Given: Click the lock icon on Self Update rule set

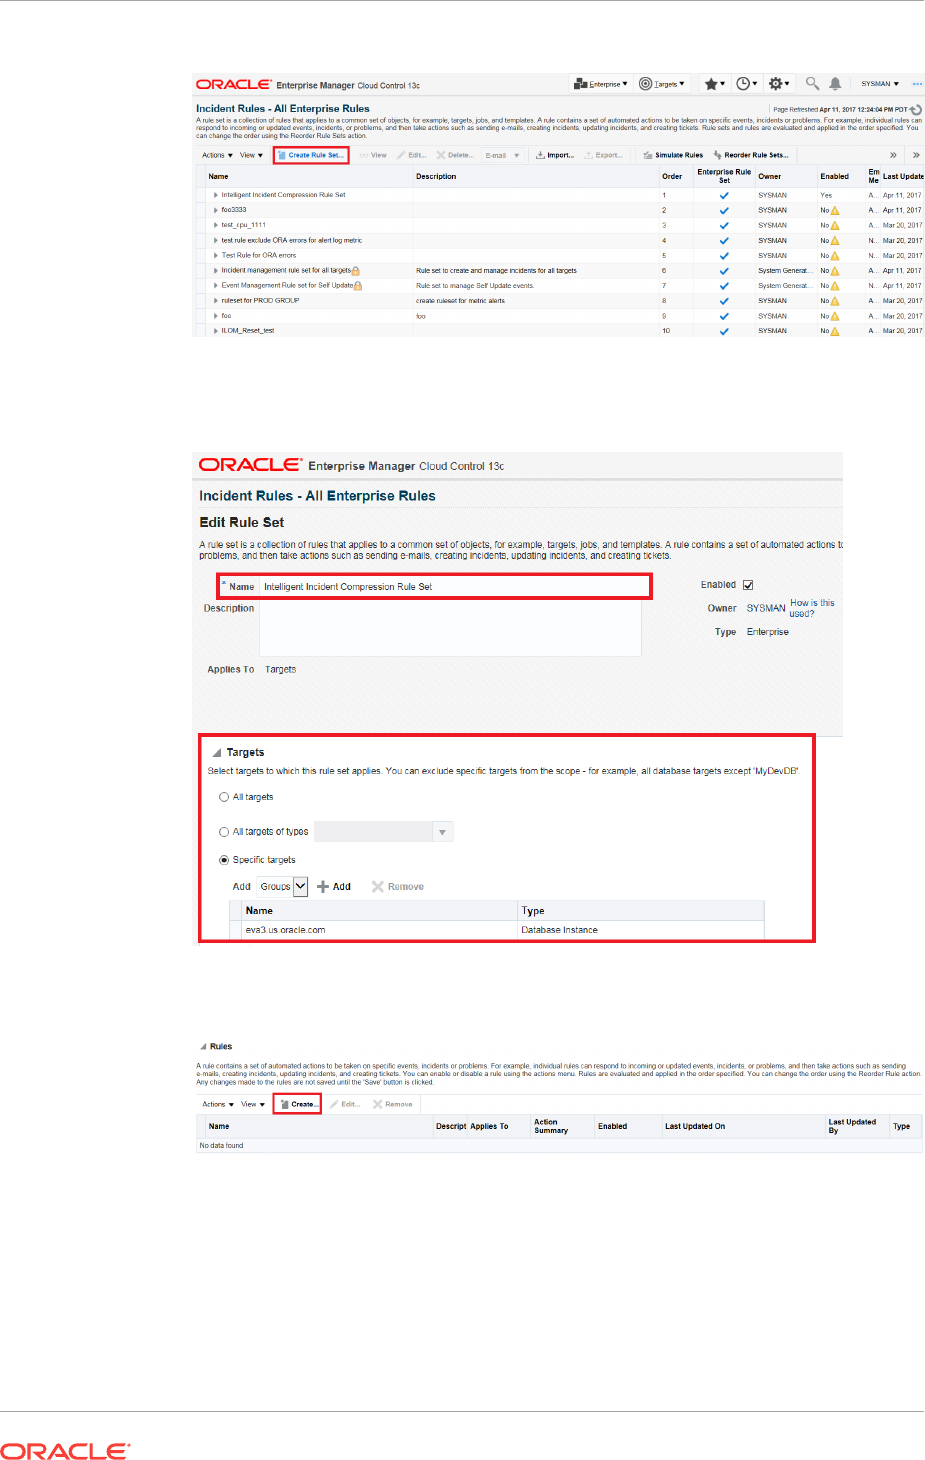Looking at the screenshot, I should [x=358, y=286].
